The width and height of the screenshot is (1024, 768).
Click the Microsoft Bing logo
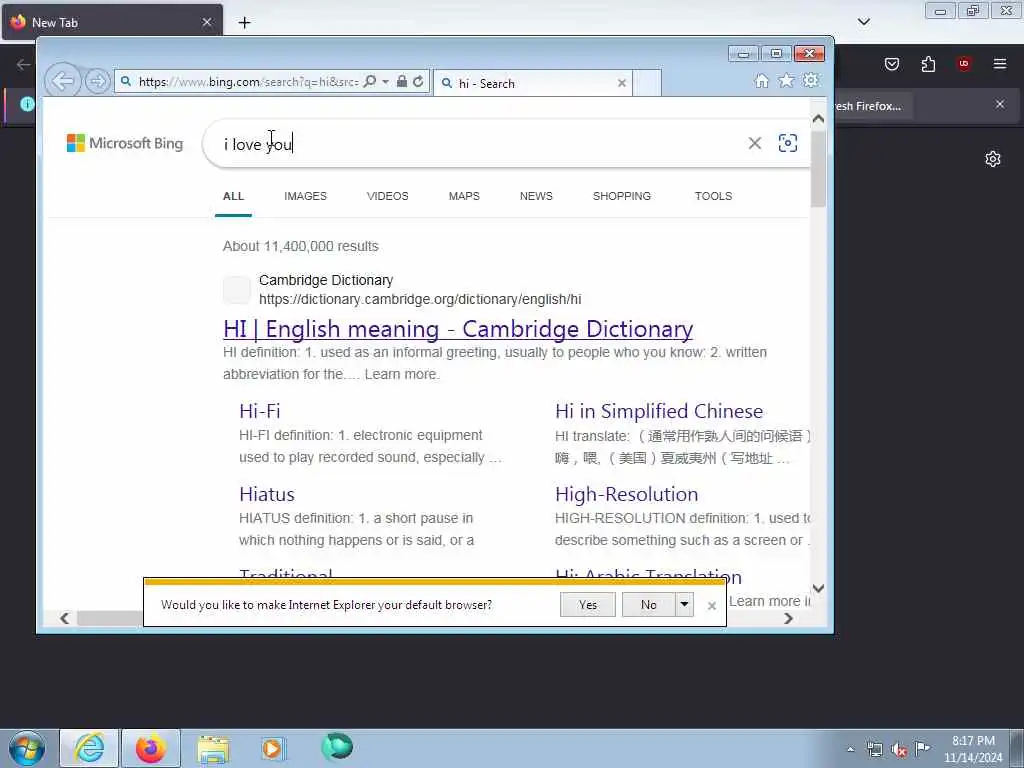tap(125, 143)
